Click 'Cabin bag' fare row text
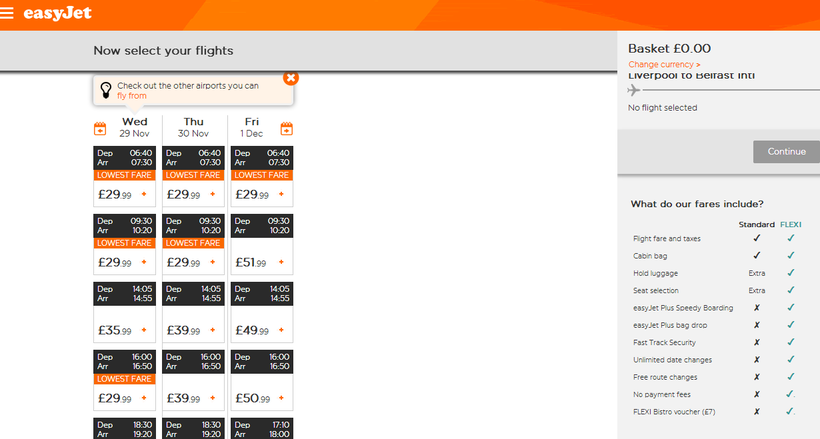 click(650, 256)
